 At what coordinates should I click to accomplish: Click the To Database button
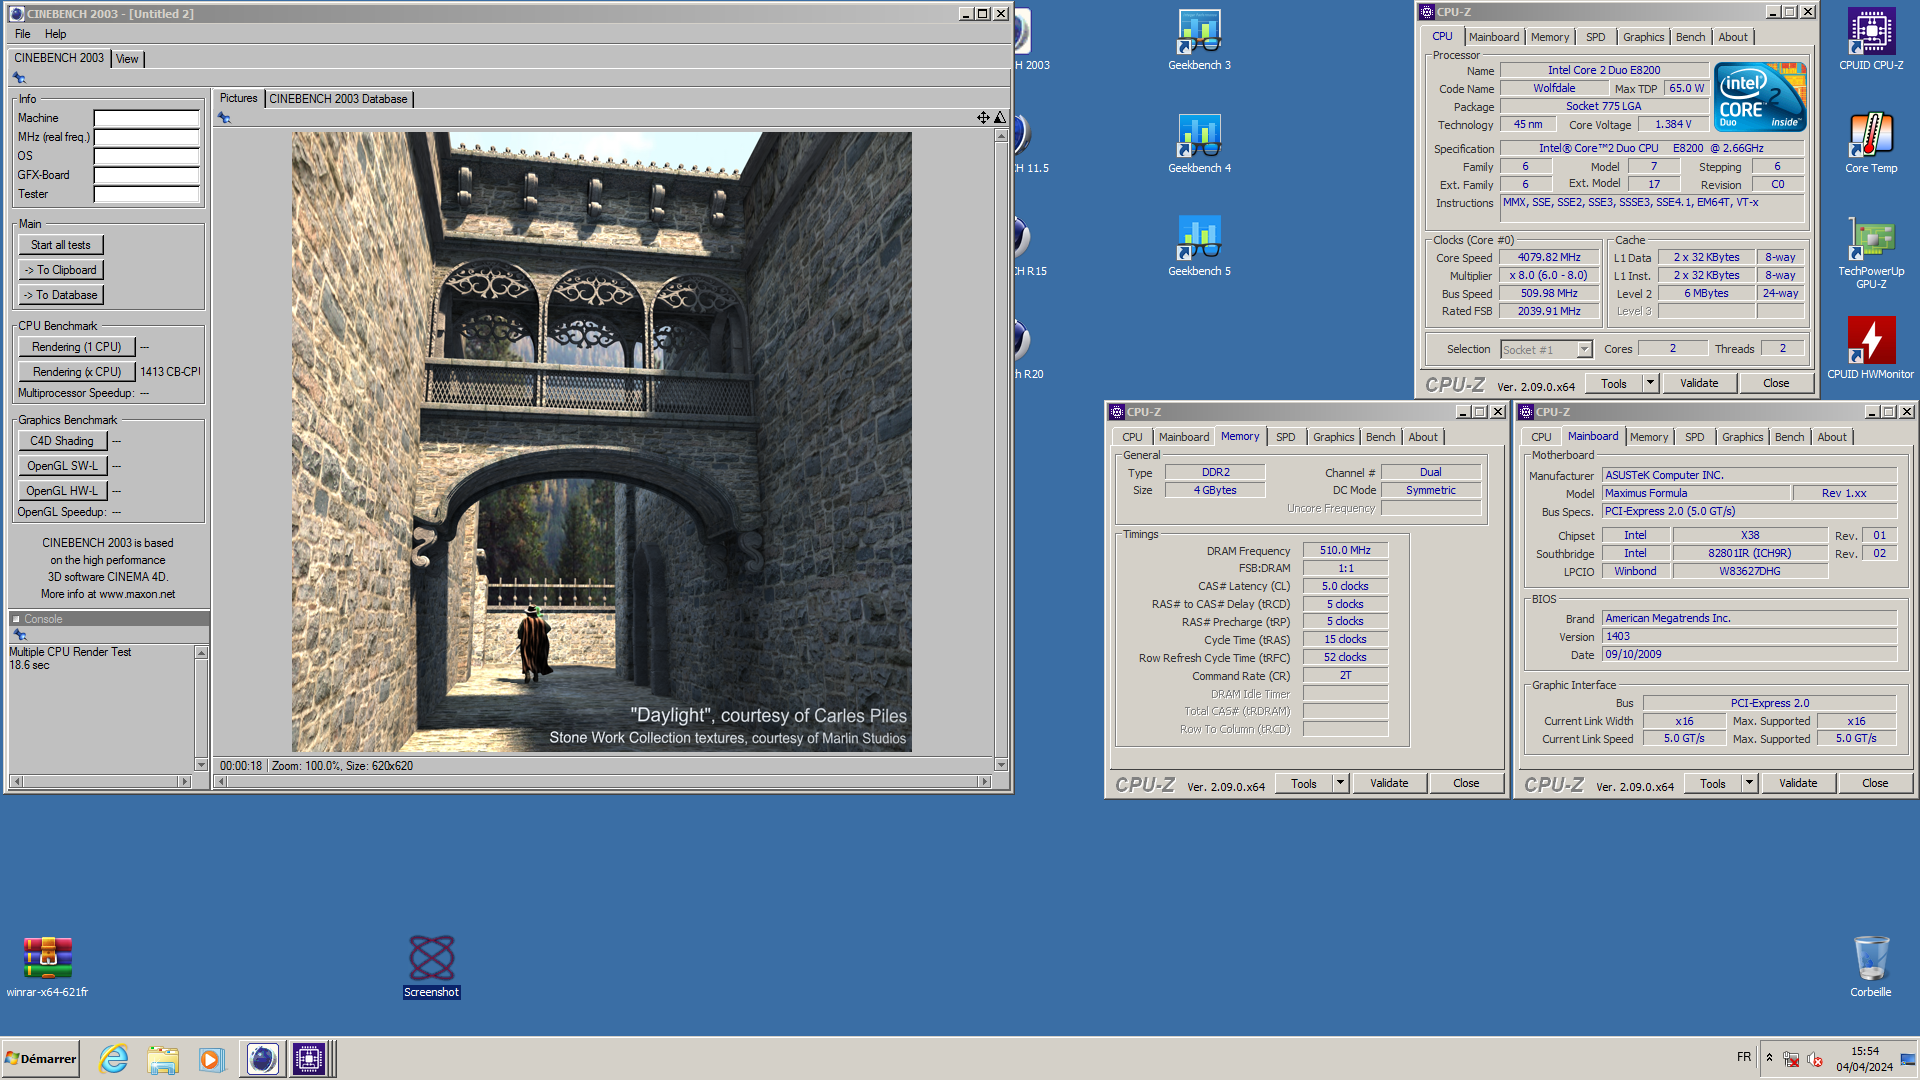pos(61,295)
